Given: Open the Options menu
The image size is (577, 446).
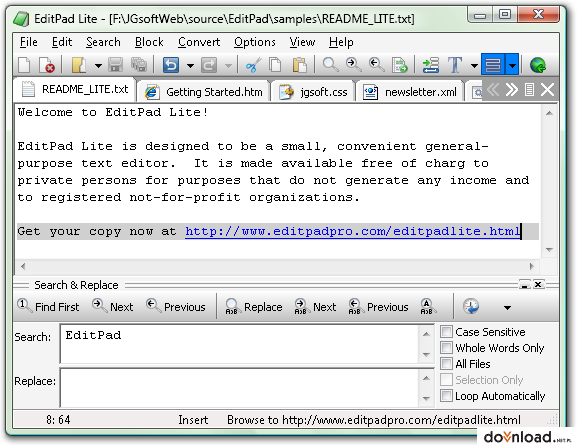Looking at the screenshot, I should [255, 42].
